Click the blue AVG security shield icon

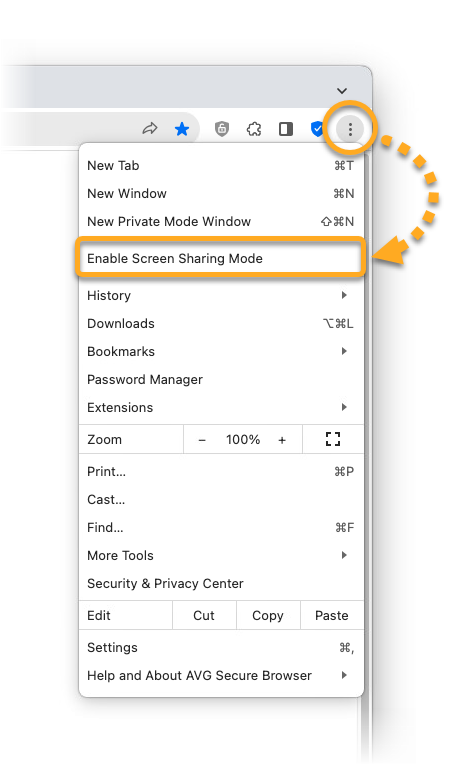(317, 129)
